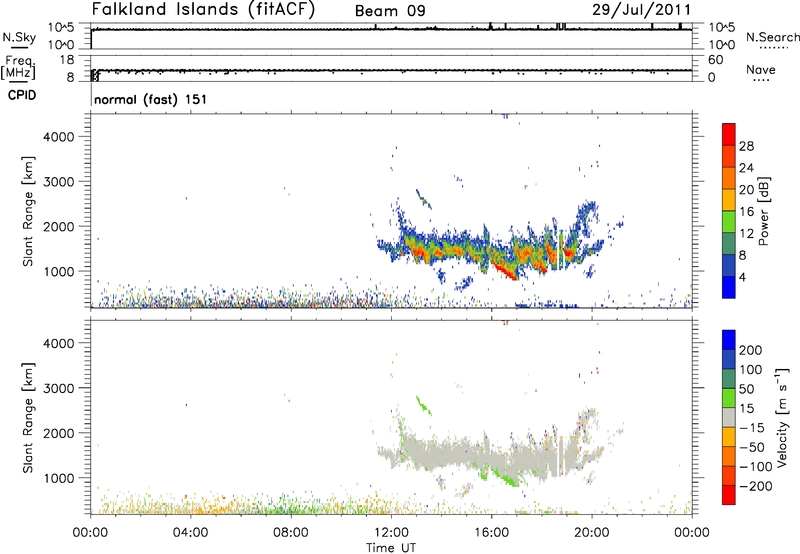Click the '16:00' time axis label
This screenshot has height=554, width=800.
click(491, 533)
